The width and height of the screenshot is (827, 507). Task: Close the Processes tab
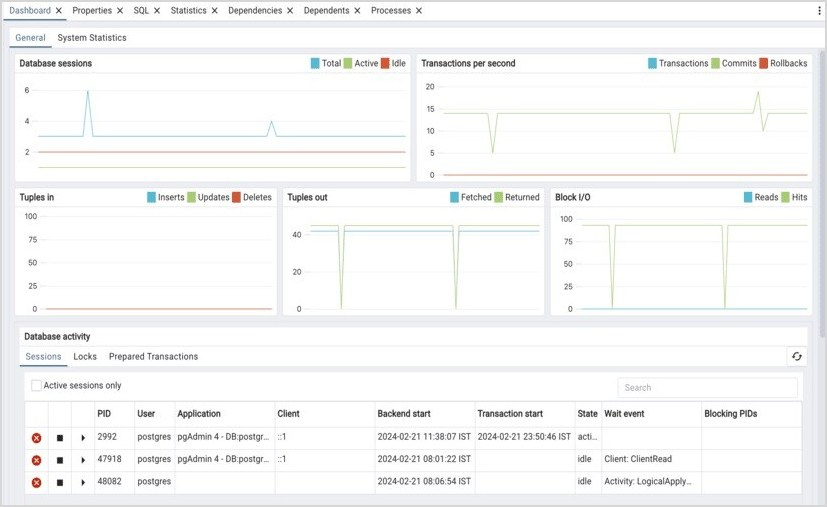click(419, 11)
